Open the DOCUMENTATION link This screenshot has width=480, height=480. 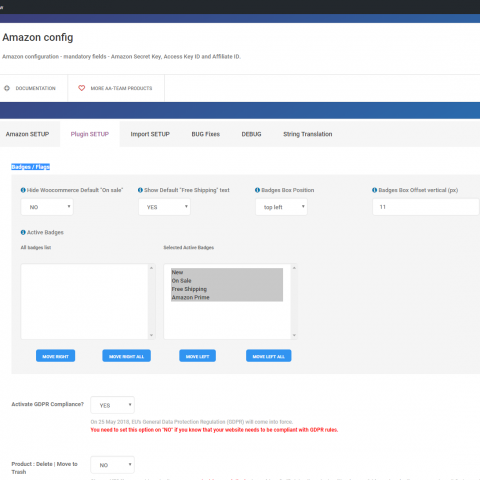[x=35, y=88]
